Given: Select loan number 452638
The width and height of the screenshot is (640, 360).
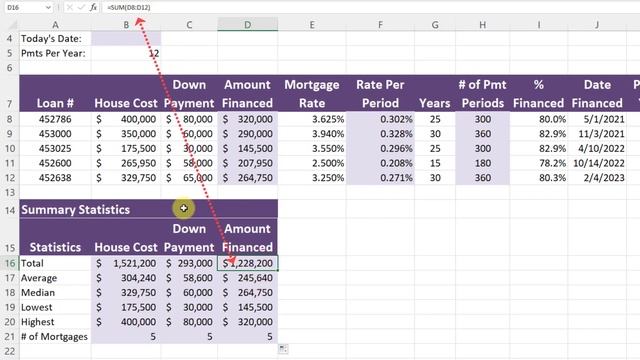Looking at the screenshot, I should coord(55,178).
